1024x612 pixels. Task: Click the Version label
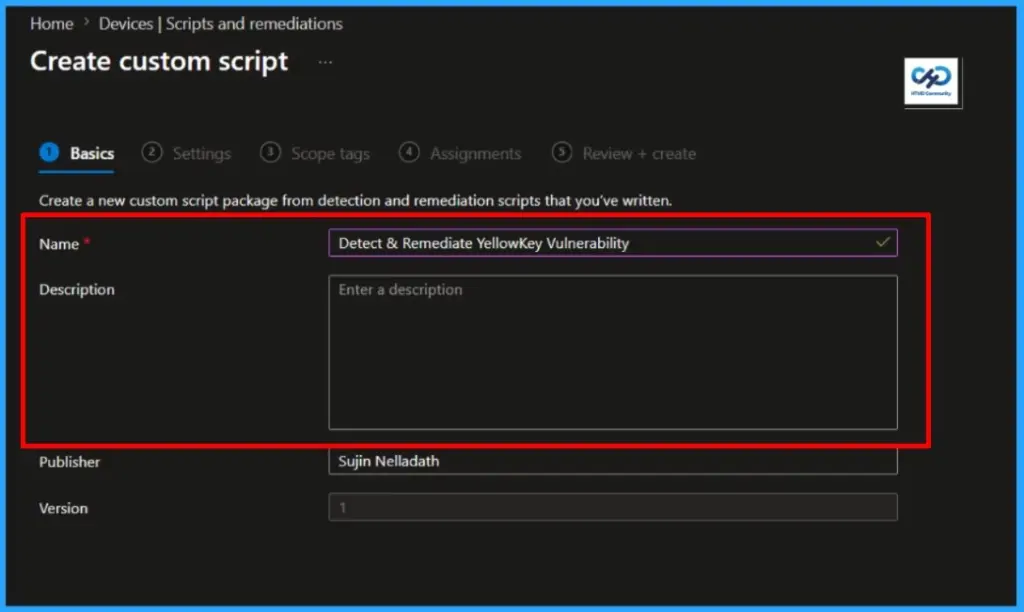(x=63, y=508)
